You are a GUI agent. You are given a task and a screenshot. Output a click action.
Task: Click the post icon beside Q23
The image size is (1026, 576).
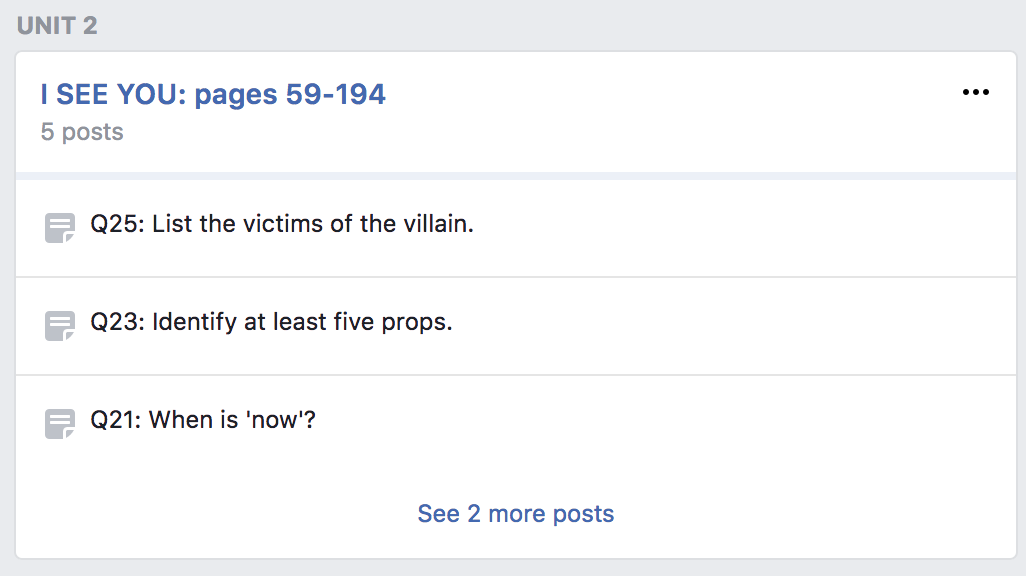[60, 325]
